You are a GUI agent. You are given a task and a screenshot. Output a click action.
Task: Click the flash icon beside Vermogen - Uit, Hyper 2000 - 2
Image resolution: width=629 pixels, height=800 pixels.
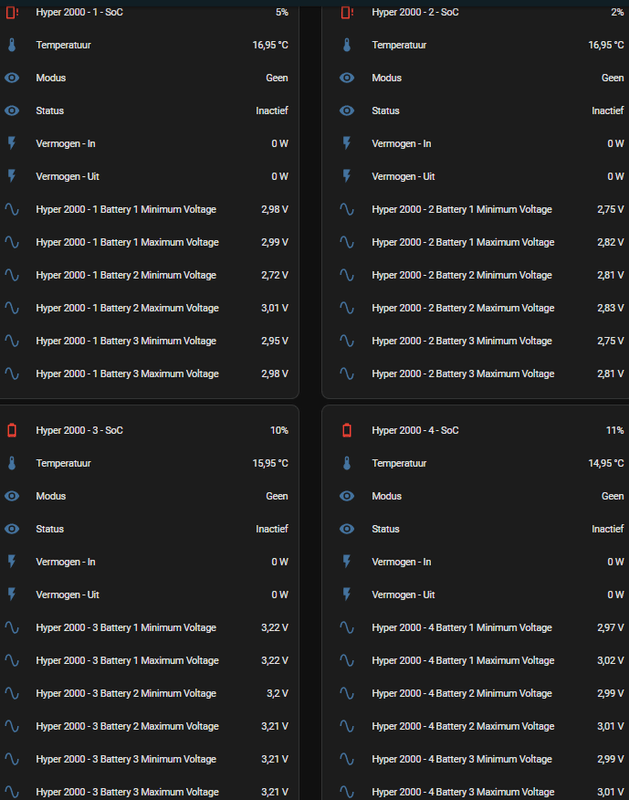(348, 177)
